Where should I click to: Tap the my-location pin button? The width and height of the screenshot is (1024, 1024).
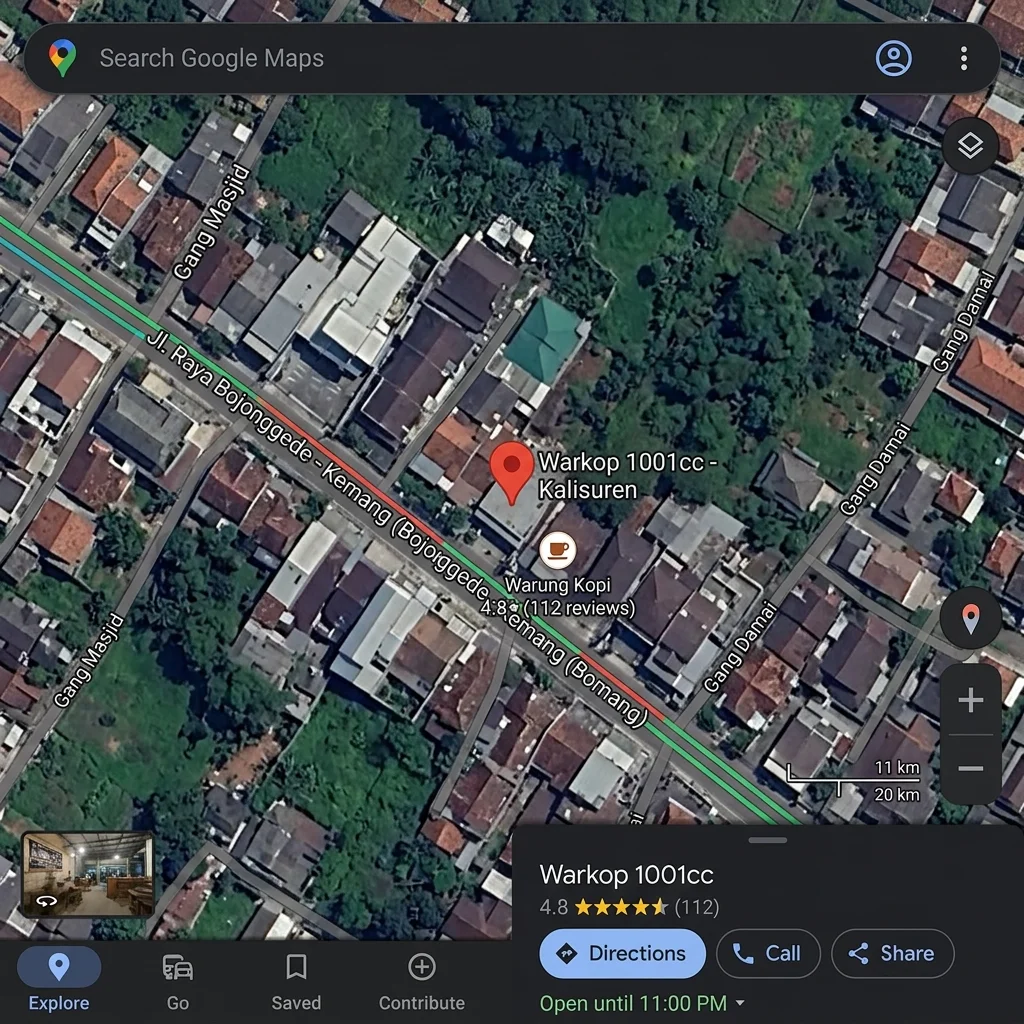pos(970,617)
